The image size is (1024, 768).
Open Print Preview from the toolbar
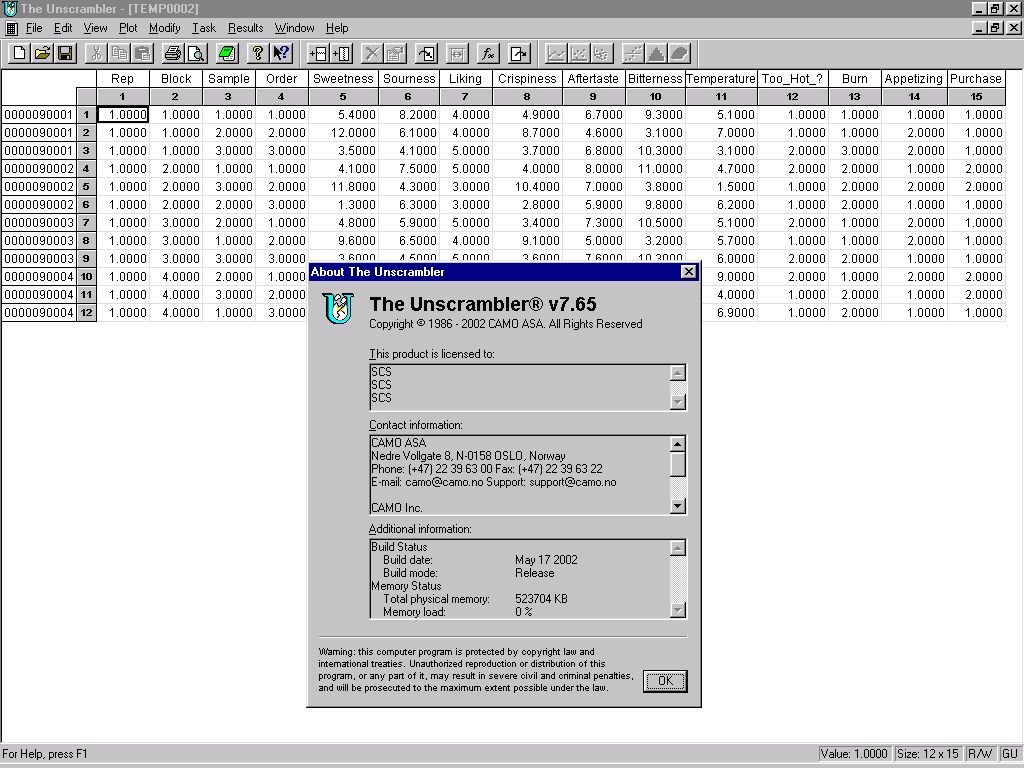[195, 53]
